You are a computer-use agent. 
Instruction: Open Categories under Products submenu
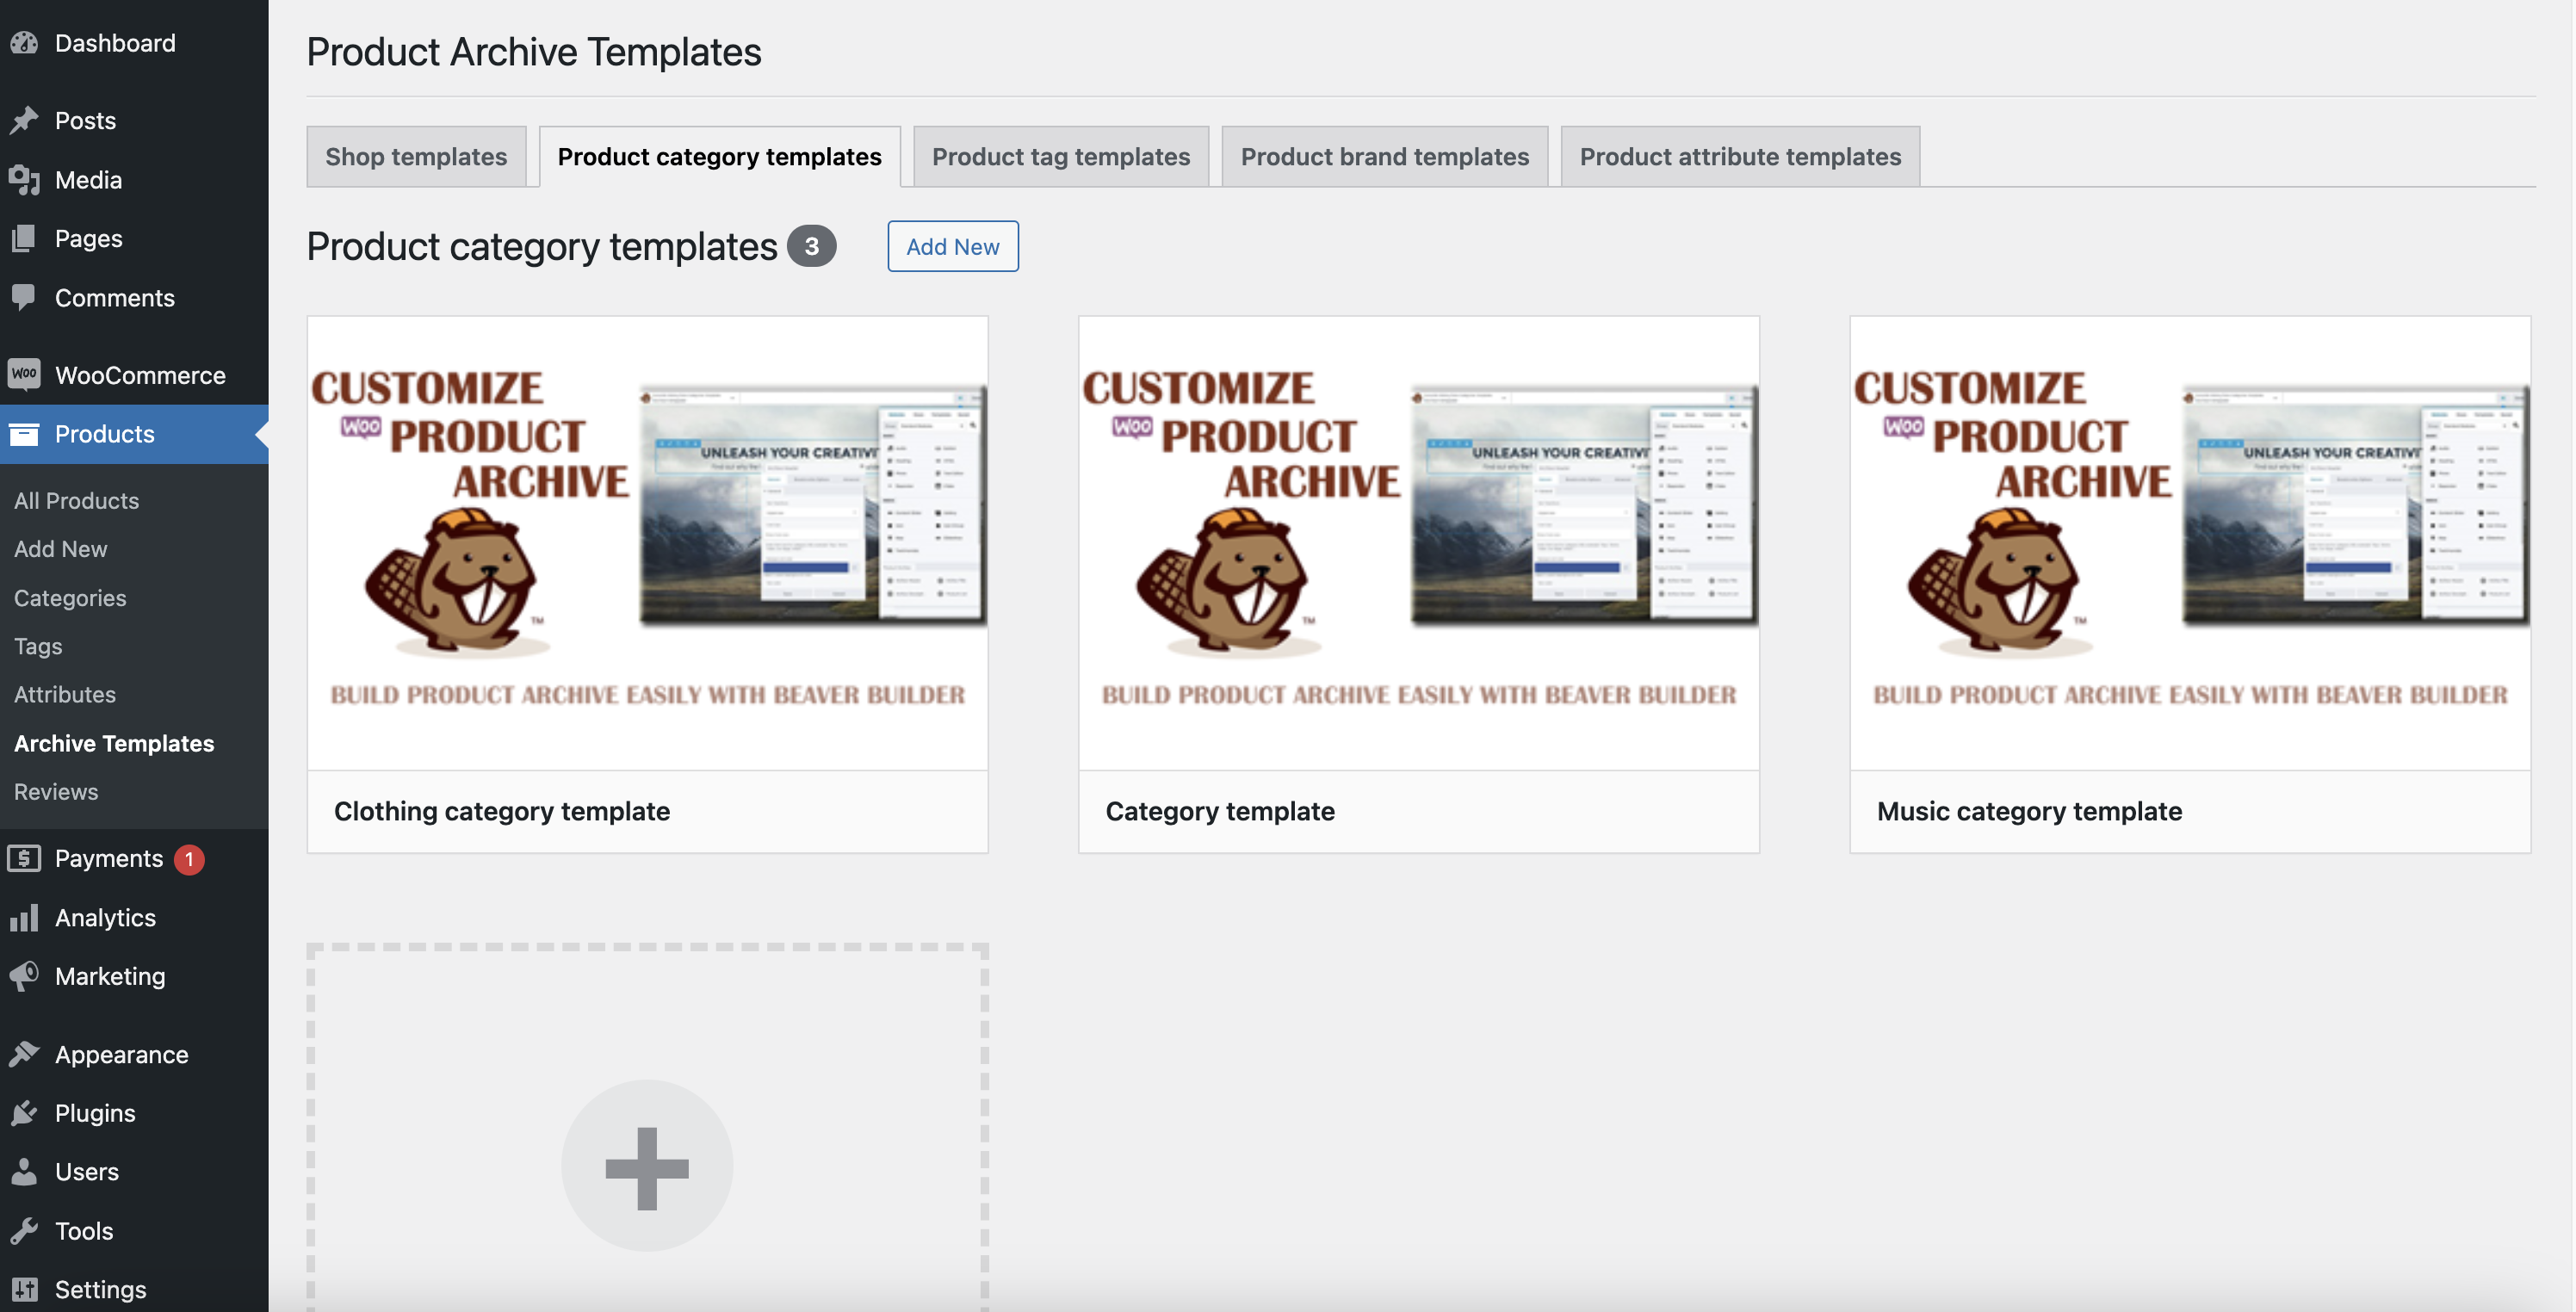pyautogui.click(x=70, y=597)
